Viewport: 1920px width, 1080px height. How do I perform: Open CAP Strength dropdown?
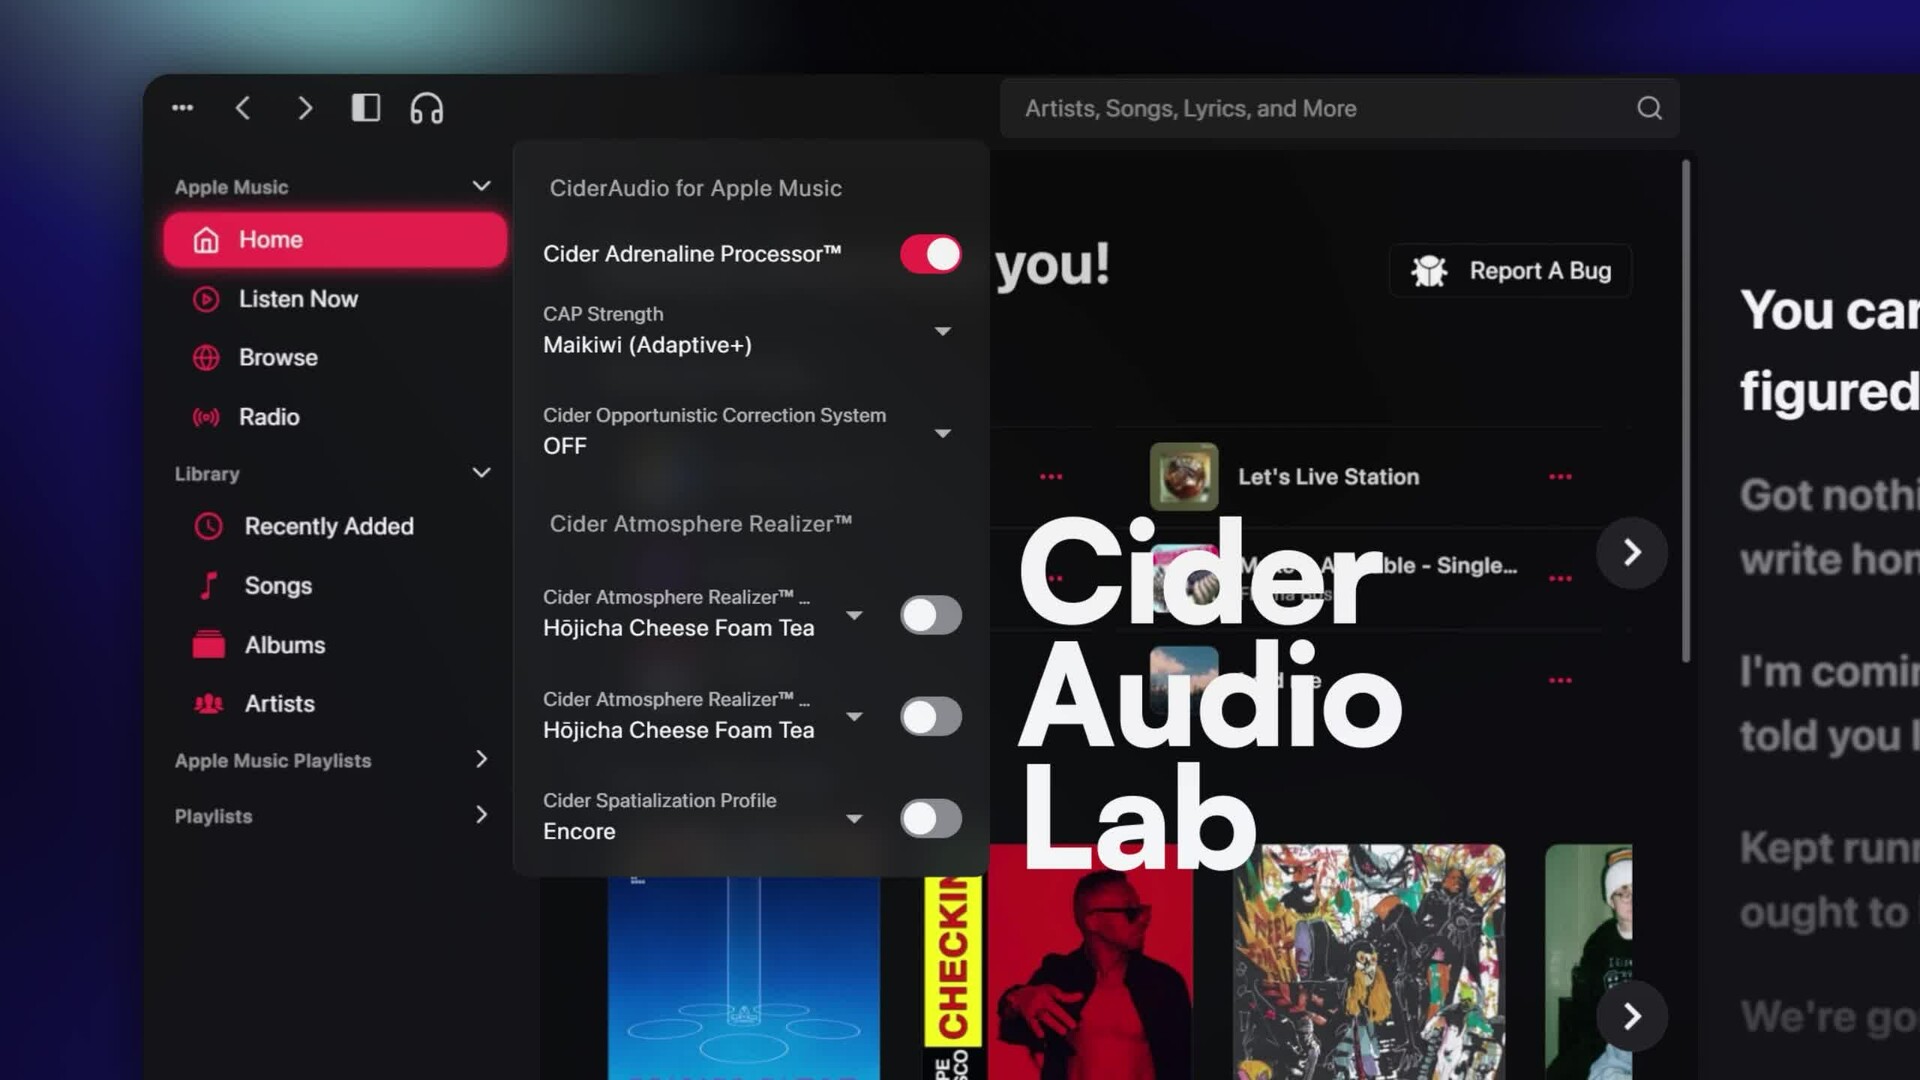click(x=942, y=331)
